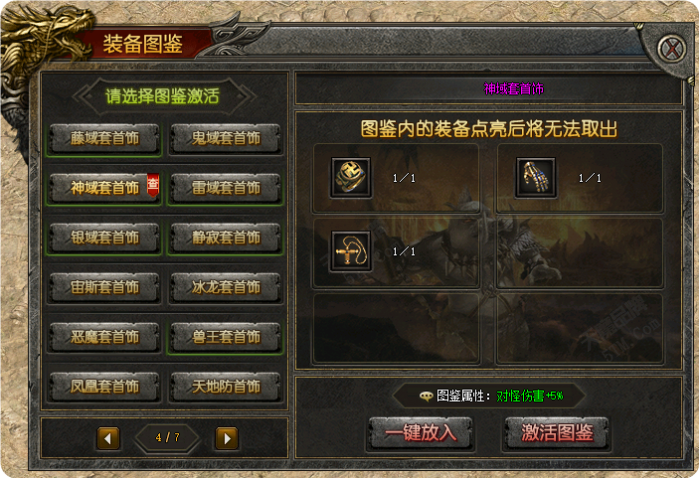Image resolution: width=699 pixels, height=478 pixels.
Task: Open the 兽王套首饰 set
Action: click(x=226, y=337)
